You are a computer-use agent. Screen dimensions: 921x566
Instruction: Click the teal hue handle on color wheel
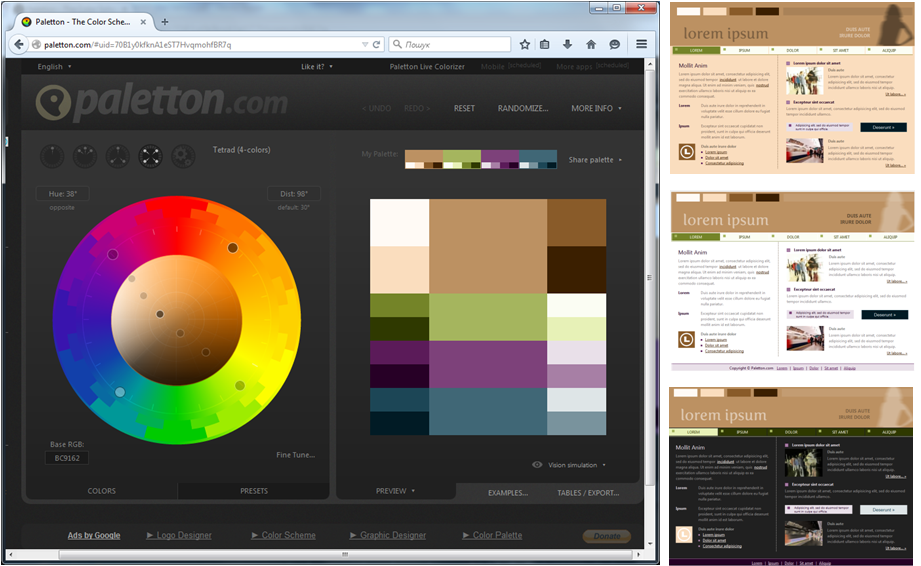120,392
